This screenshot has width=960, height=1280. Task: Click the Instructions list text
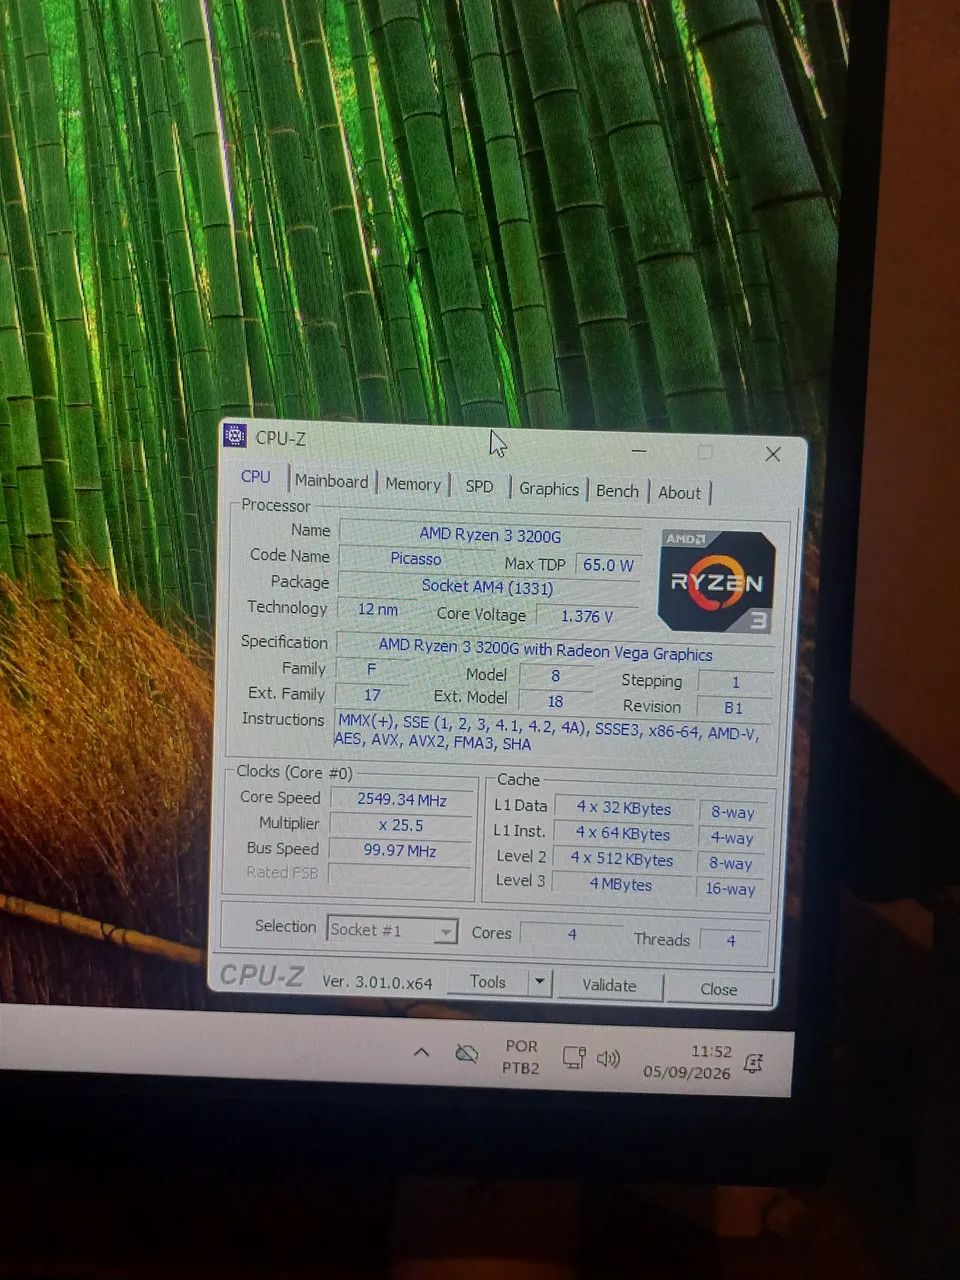pyautogui.click(x=551, y=731)
